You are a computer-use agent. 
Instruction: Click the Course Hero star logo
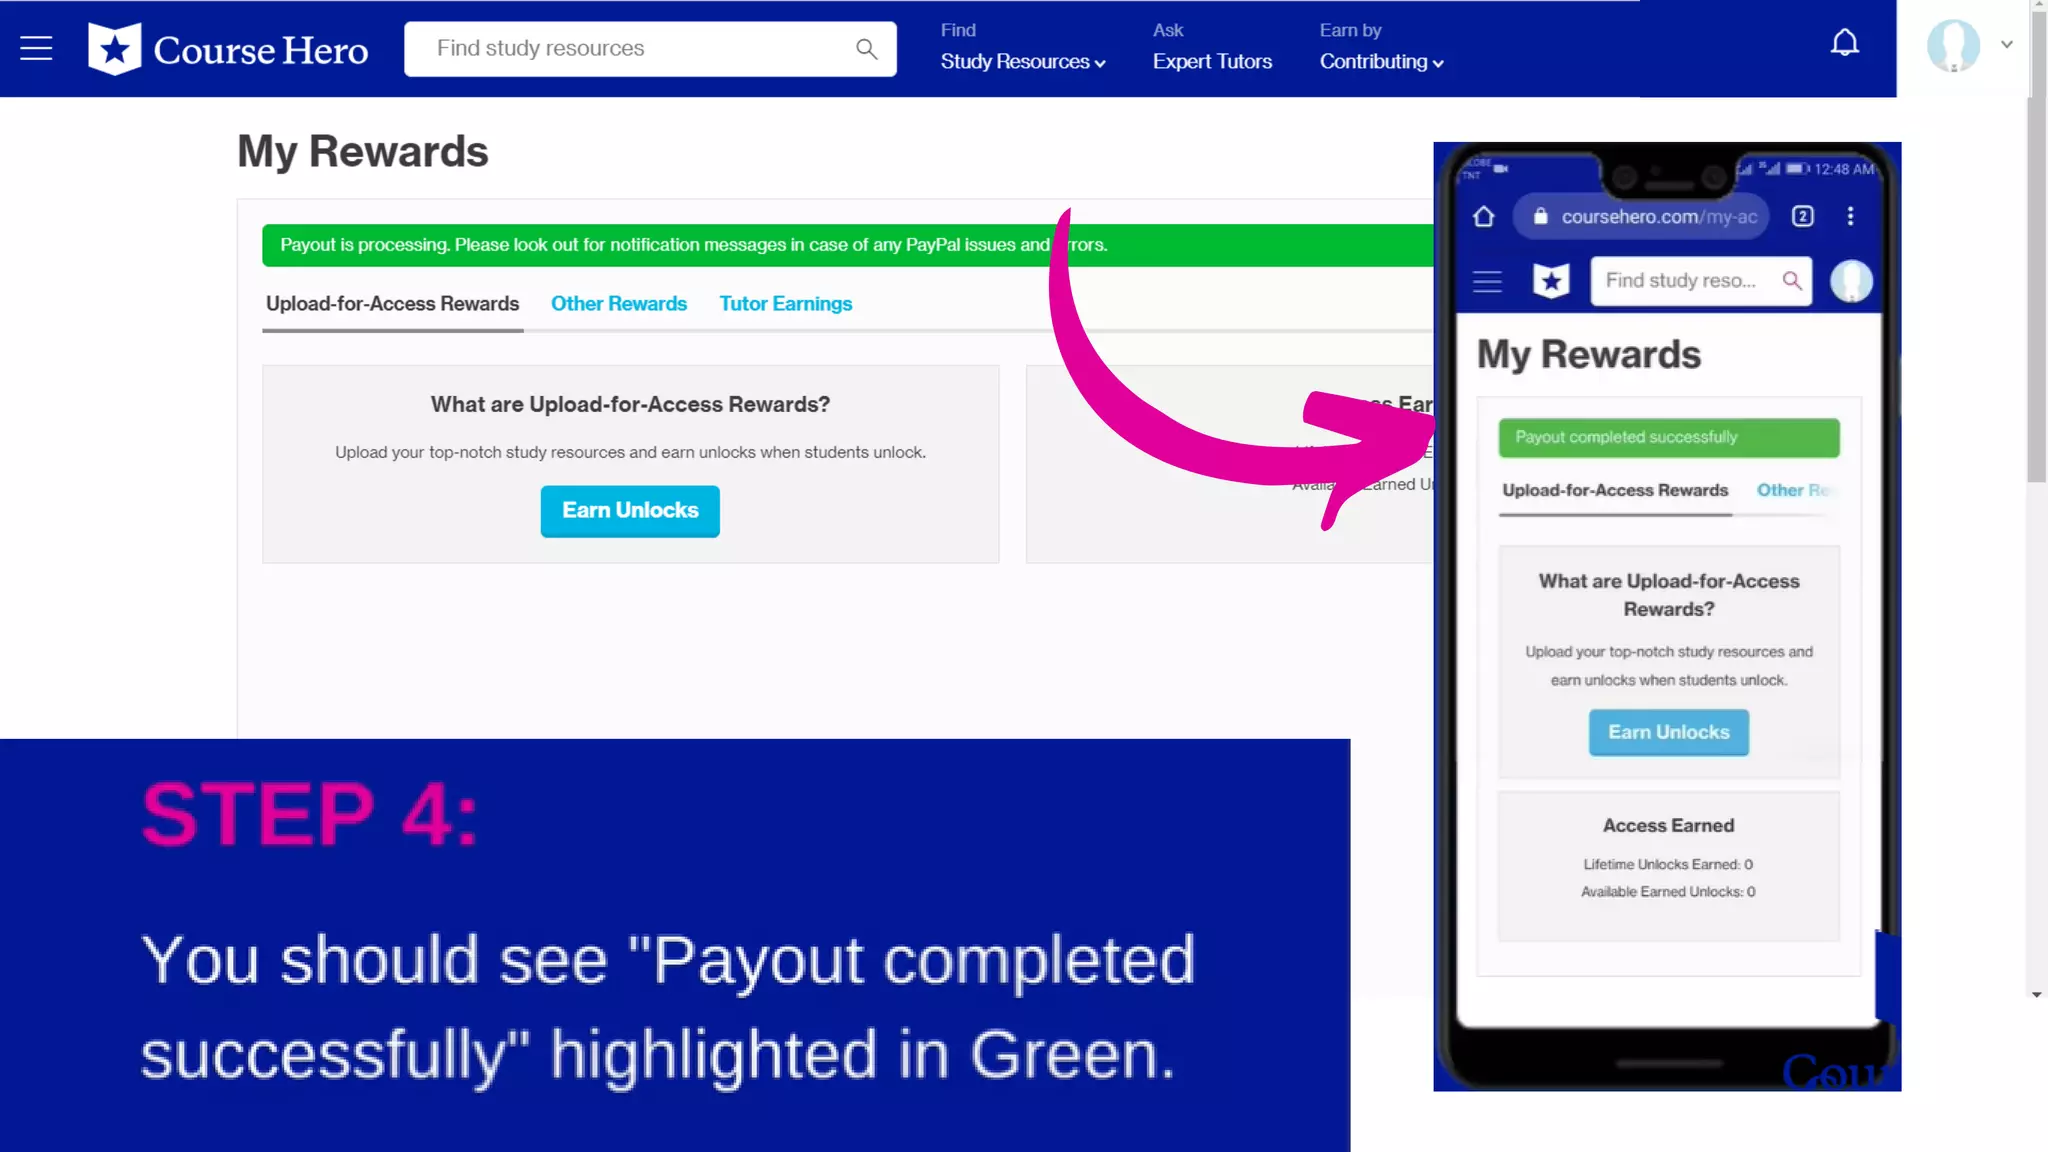[114, 49]
